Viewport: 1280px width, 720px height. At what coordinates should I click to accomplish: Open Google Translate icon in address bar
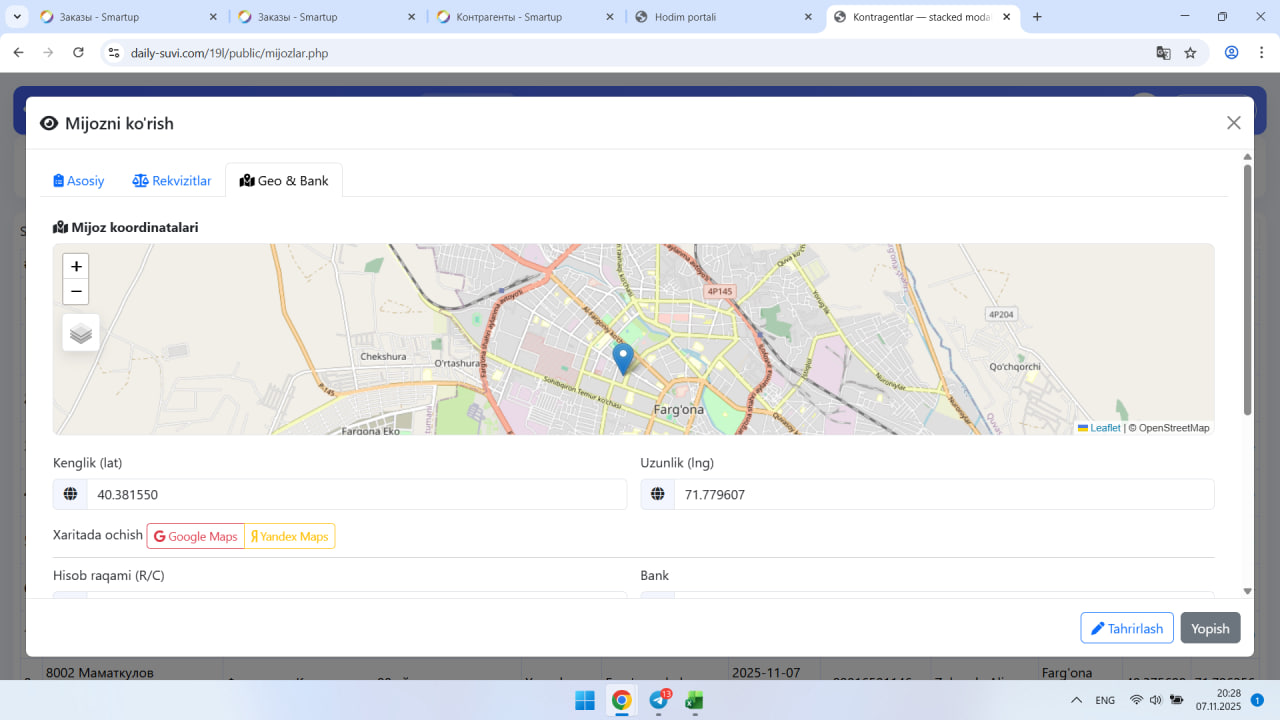(x=1163, y=53)
